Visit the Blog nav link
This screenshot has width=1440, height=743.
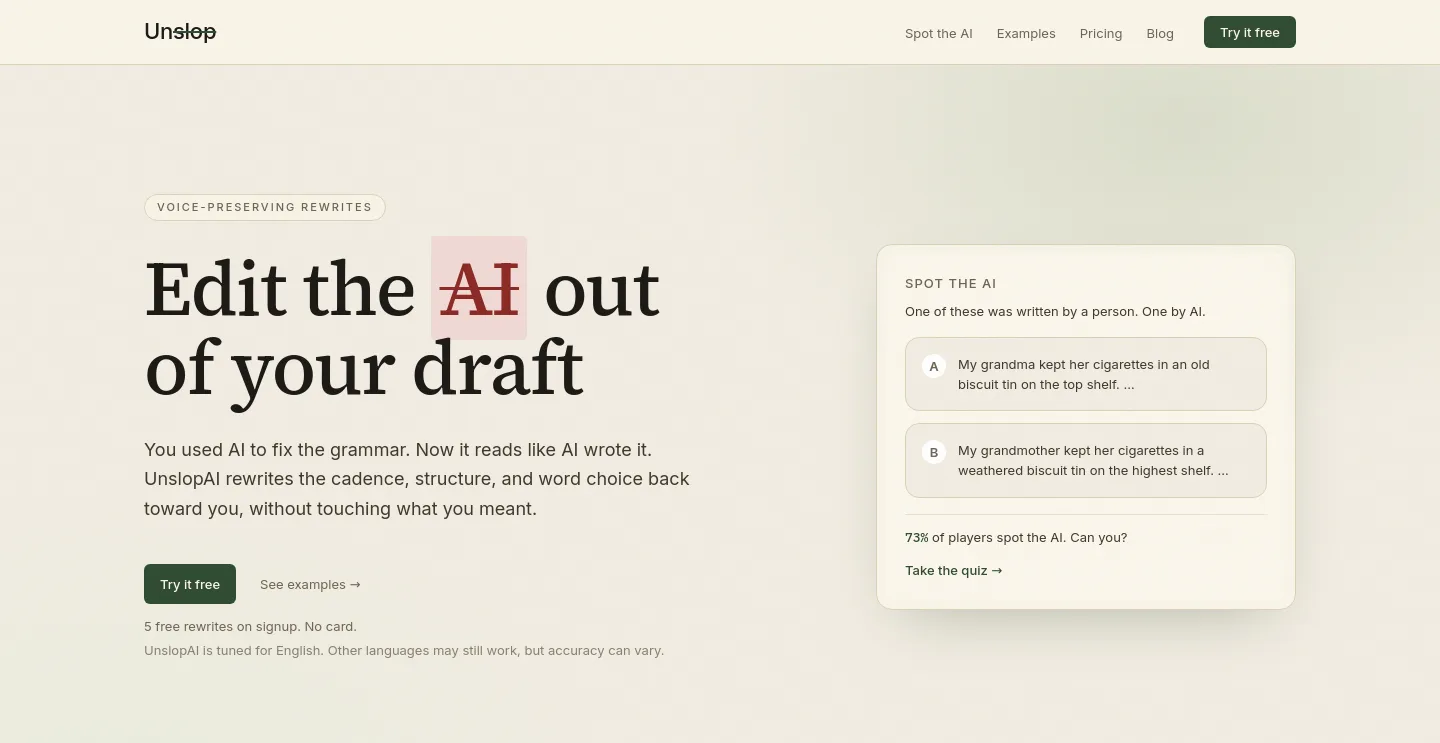[x=1160, y=33]
